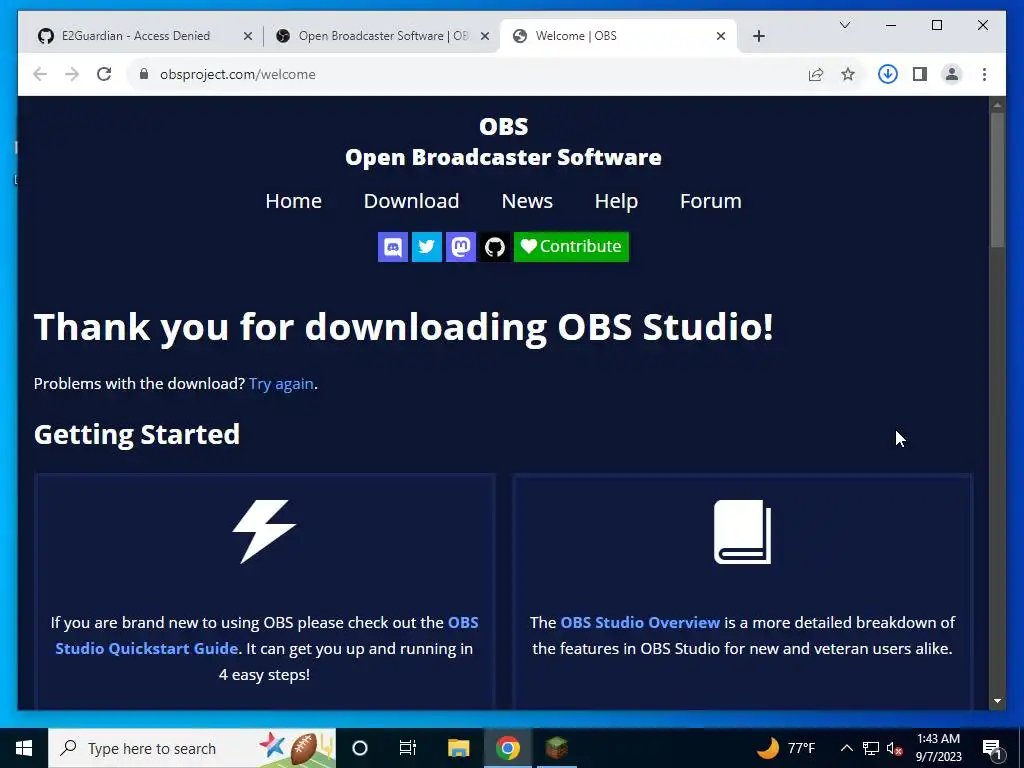Screen dimensions: 1024x768
Task: Go forward to next page
Action: pyautogui.click(x=72, y=74)
